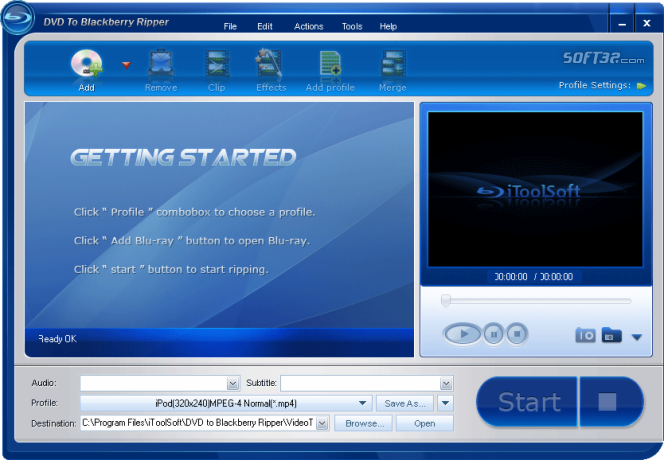Open the dropdown next to Save As
This screenshot has height=460, width=664.
pos(445,403)
